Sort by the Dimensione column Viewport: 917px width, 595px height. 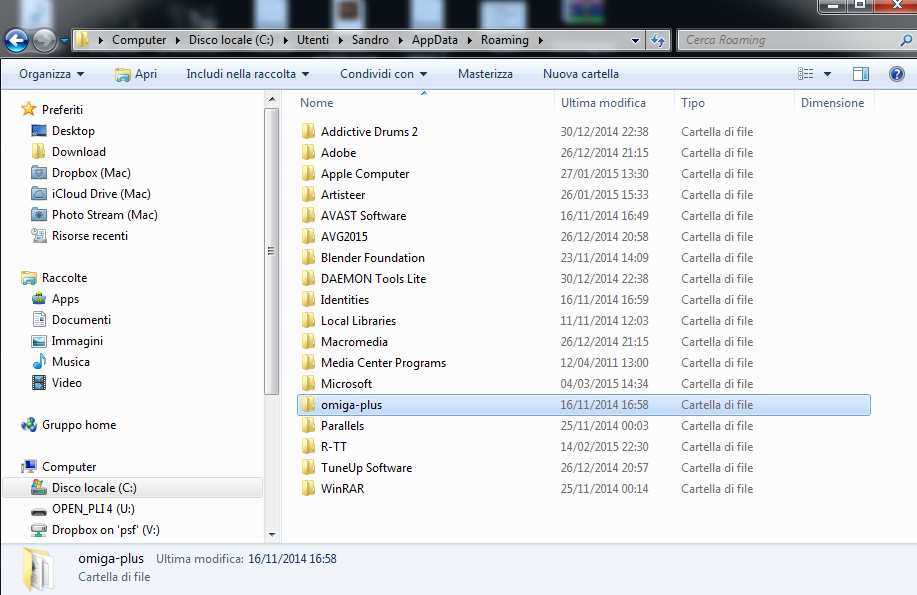832,103
